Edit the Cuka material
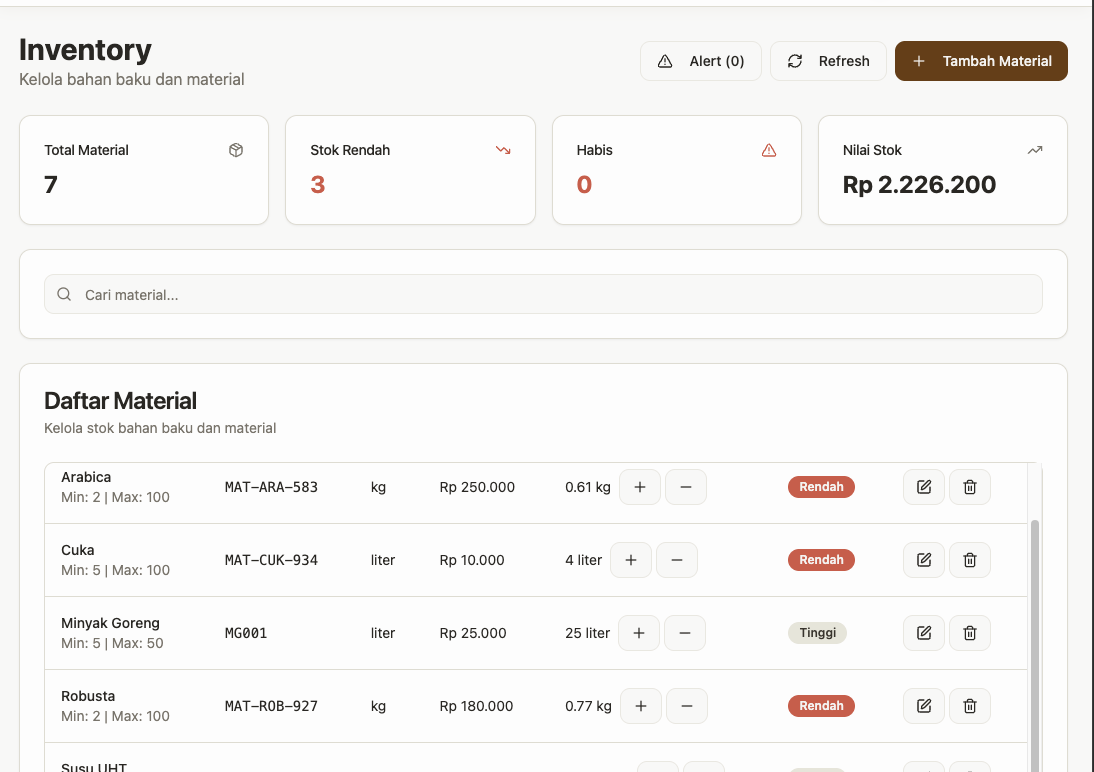Image resolution: width=1094 pixels, height=772 pixels. coord(924,560)
